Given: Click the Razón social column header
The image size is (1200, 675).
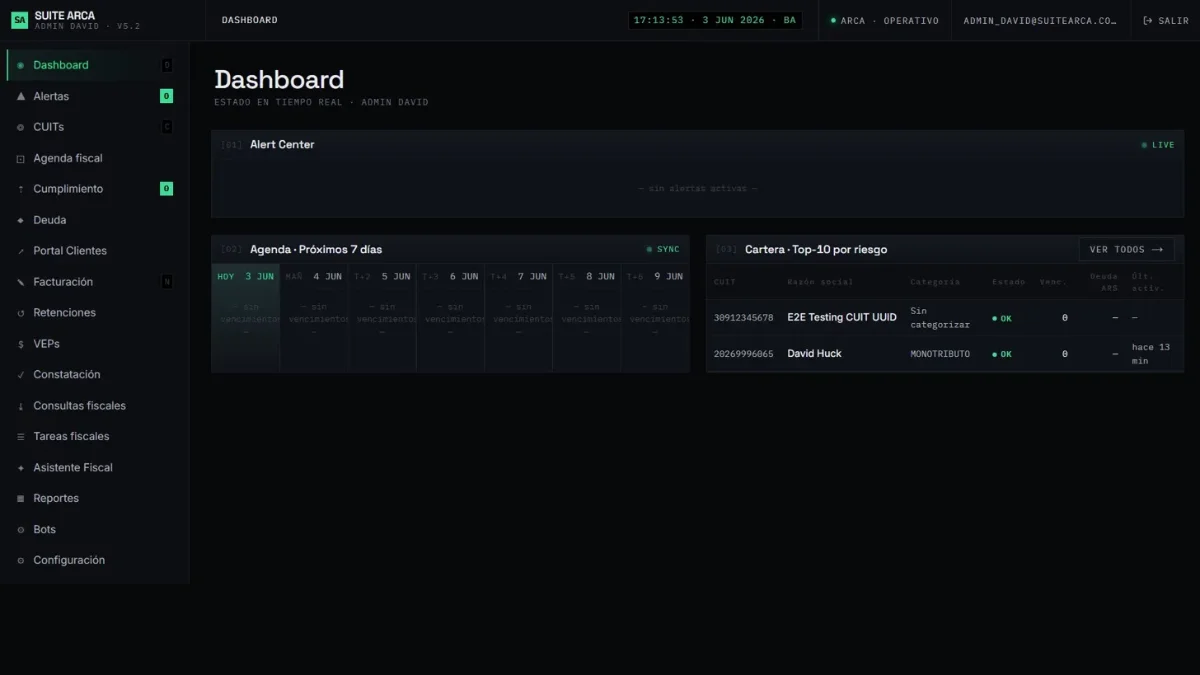Looking at the screenshot, I should [x=820, y=282].
